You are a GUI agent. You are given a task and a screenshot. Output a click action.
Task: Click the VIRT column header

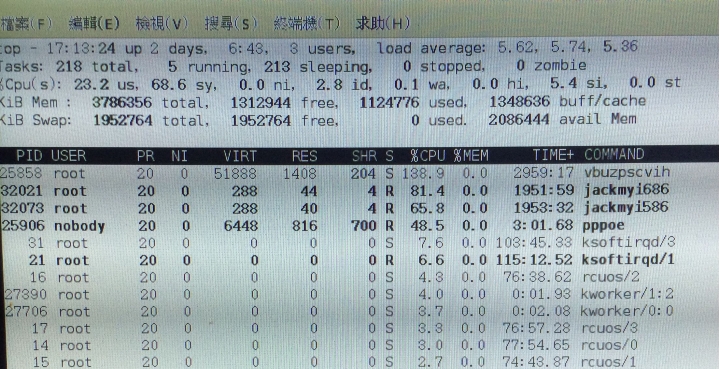point(240,156)
